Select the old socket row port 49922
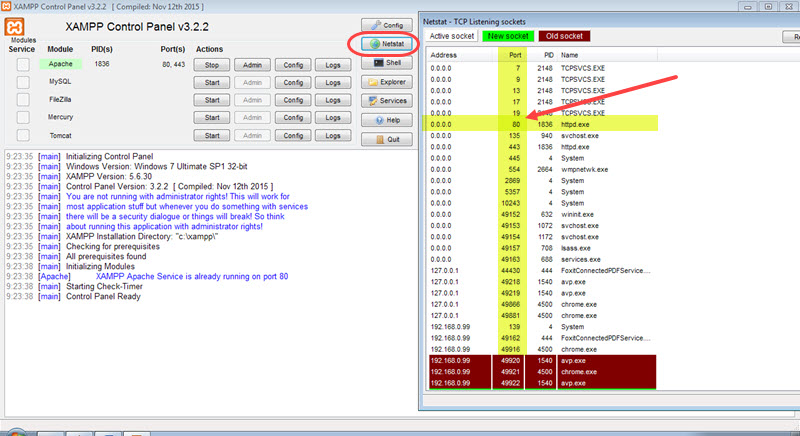Viewport: 800px width, 436px height. pos(542,383)
